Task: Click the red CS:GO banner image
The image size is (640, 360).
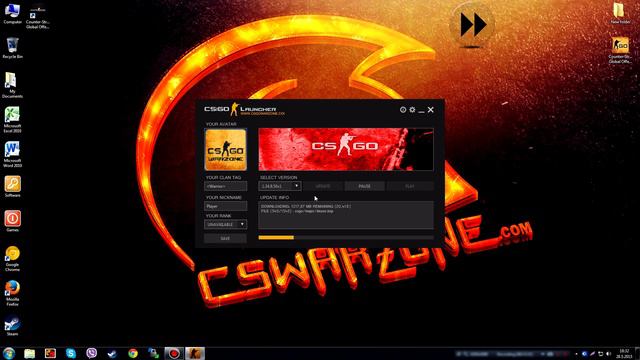Action: tap(346, 149)
